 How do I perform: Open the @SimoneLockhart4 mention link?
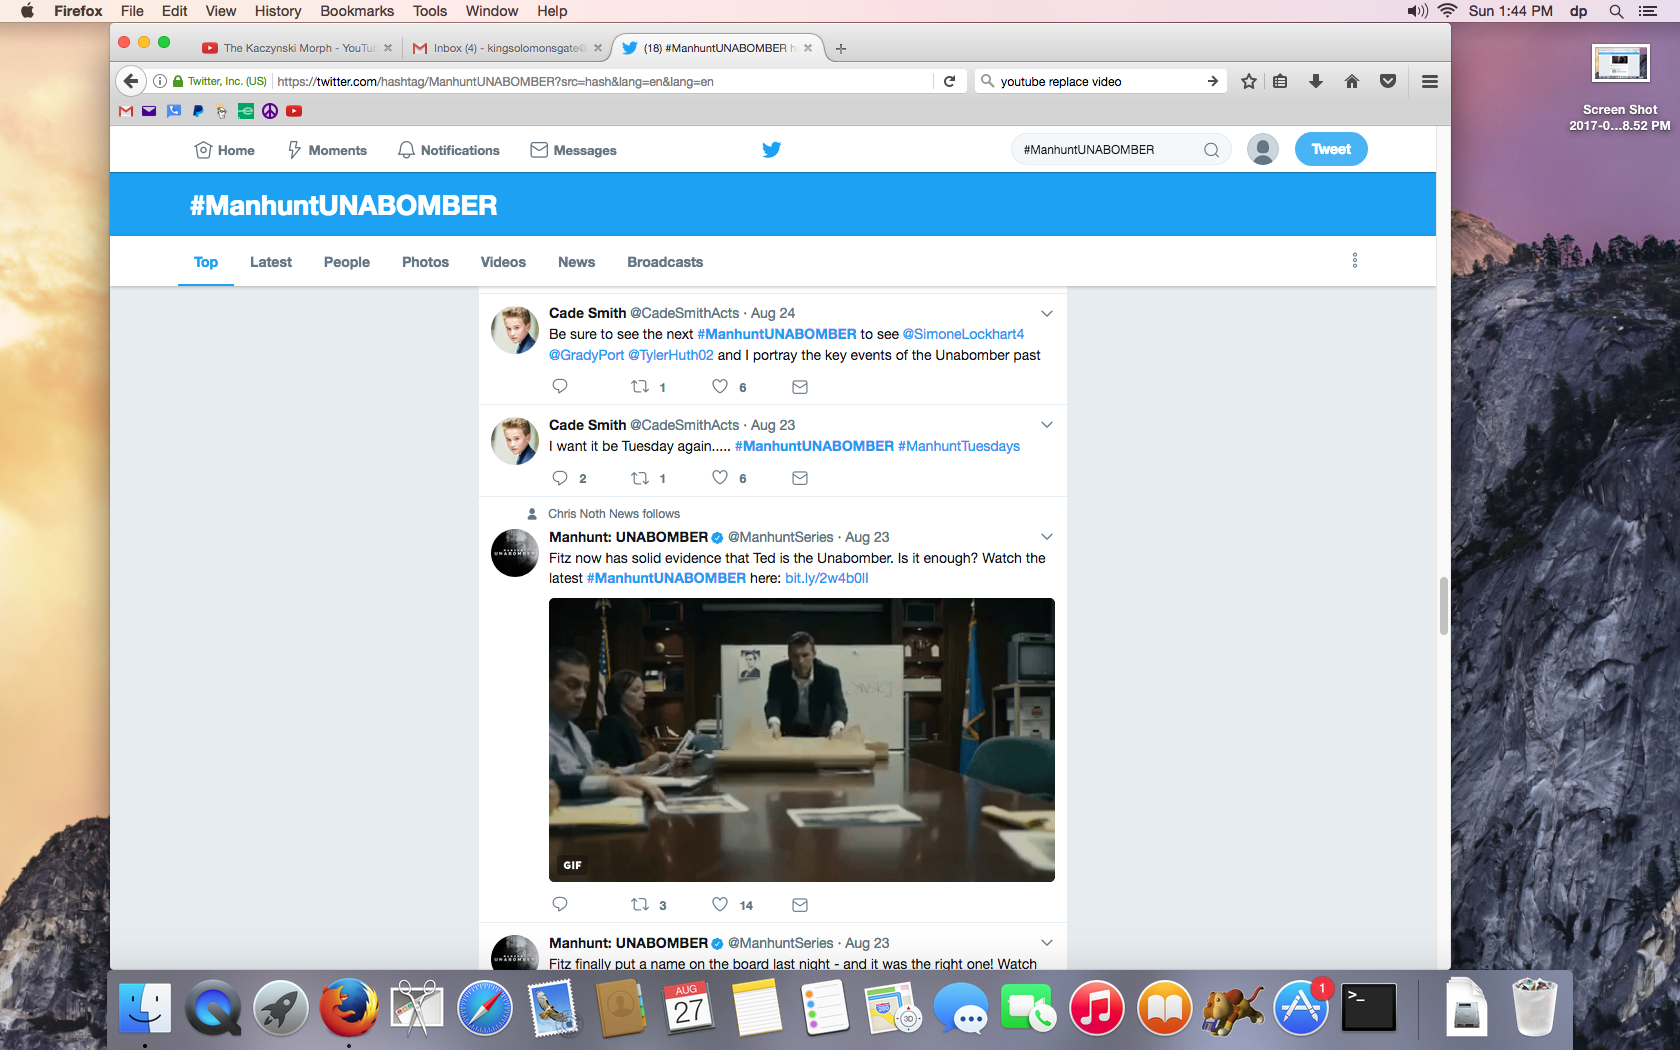click(x=963, y=334)
